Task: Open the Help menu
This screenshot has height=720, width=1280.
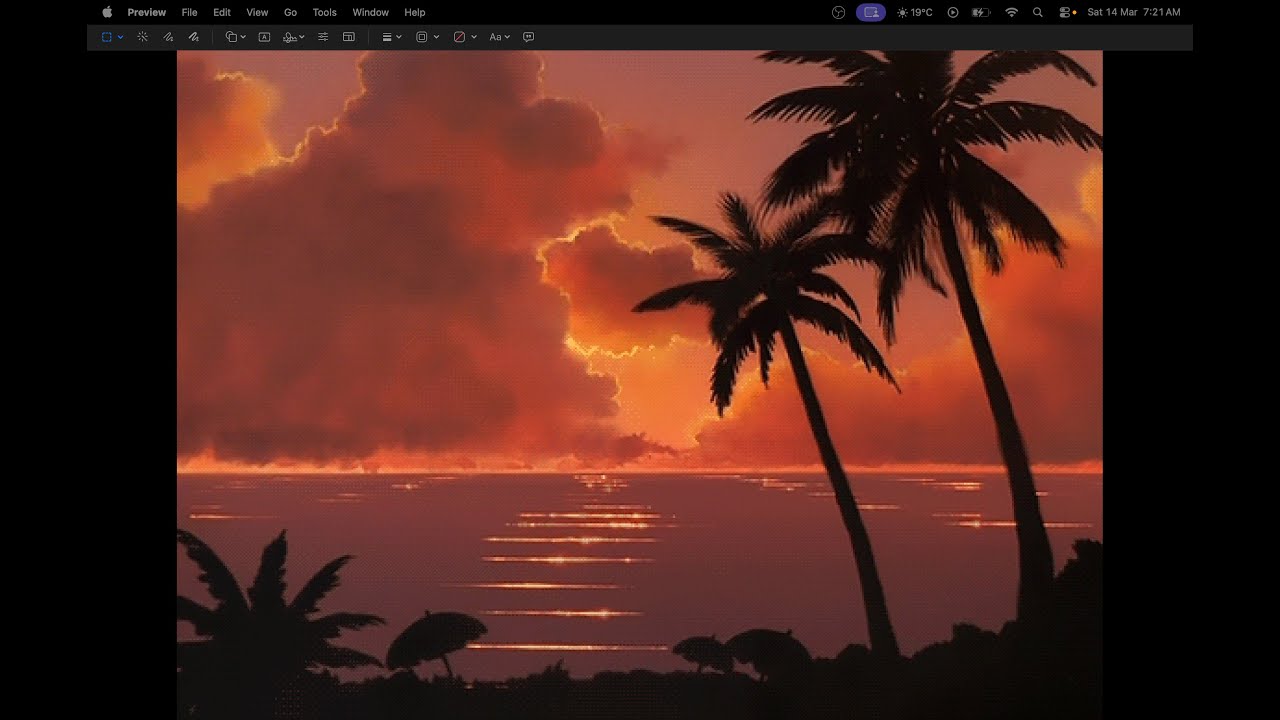Action: click(x=415, y=12)
